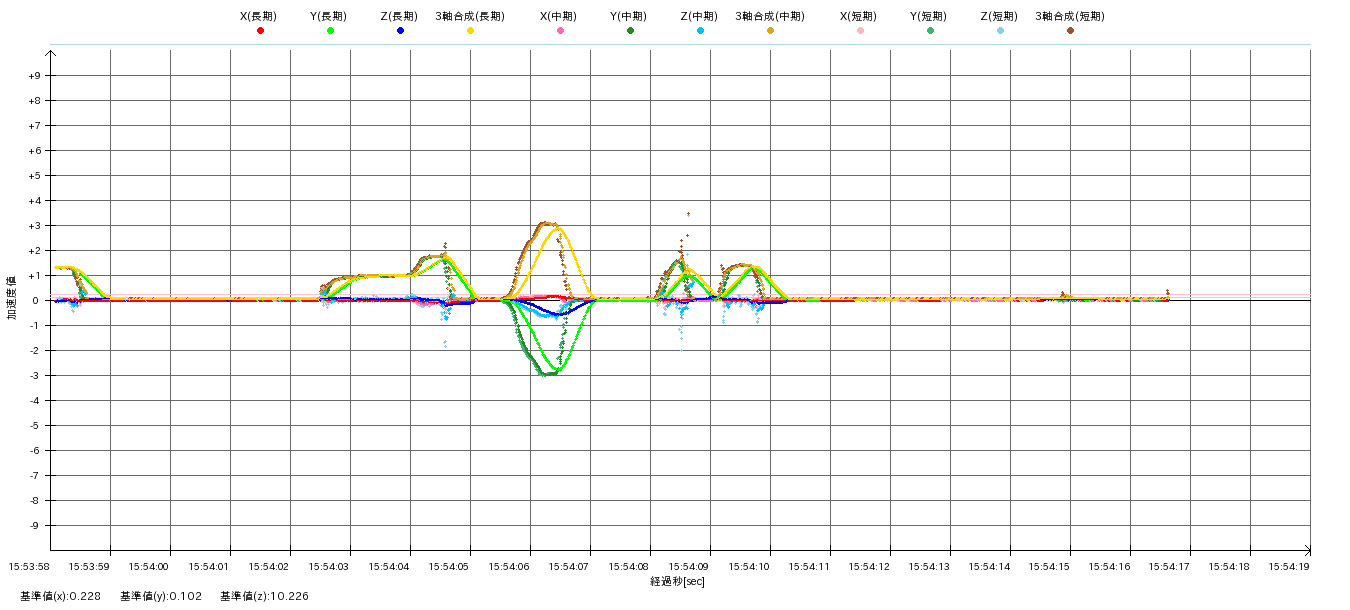Select the pink X(中期) legend dot
The height and width of the screenshot is (610, 1350).
[x=560, y=31]
